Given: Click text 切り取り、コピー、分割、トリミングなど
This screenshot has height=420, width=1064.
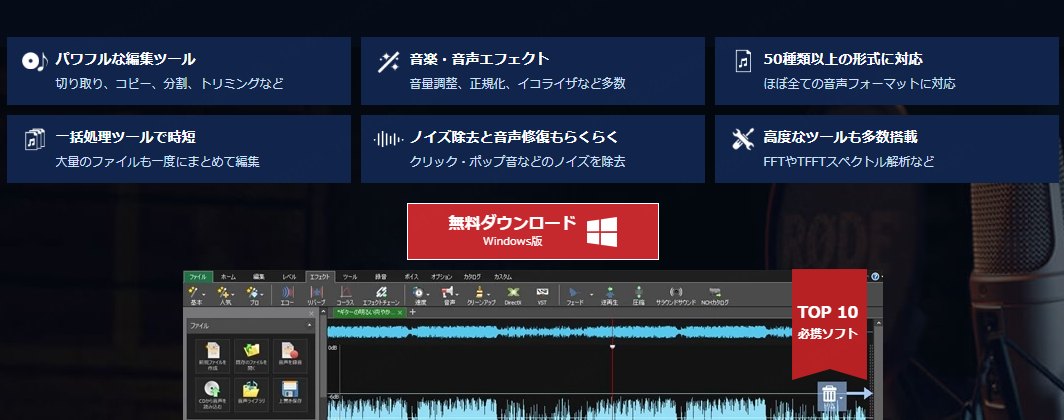Looking at the screenshot, I should coord(170,84).
